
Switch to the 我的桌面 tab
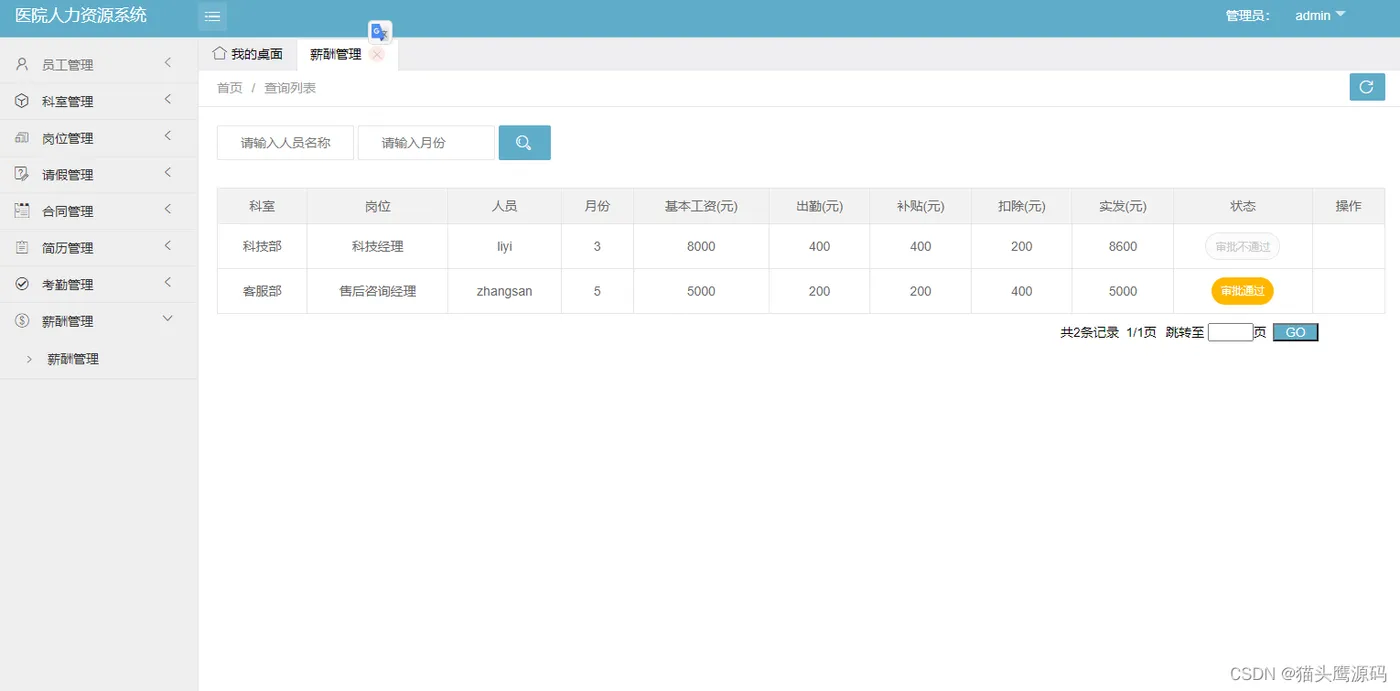click(248, 54)
